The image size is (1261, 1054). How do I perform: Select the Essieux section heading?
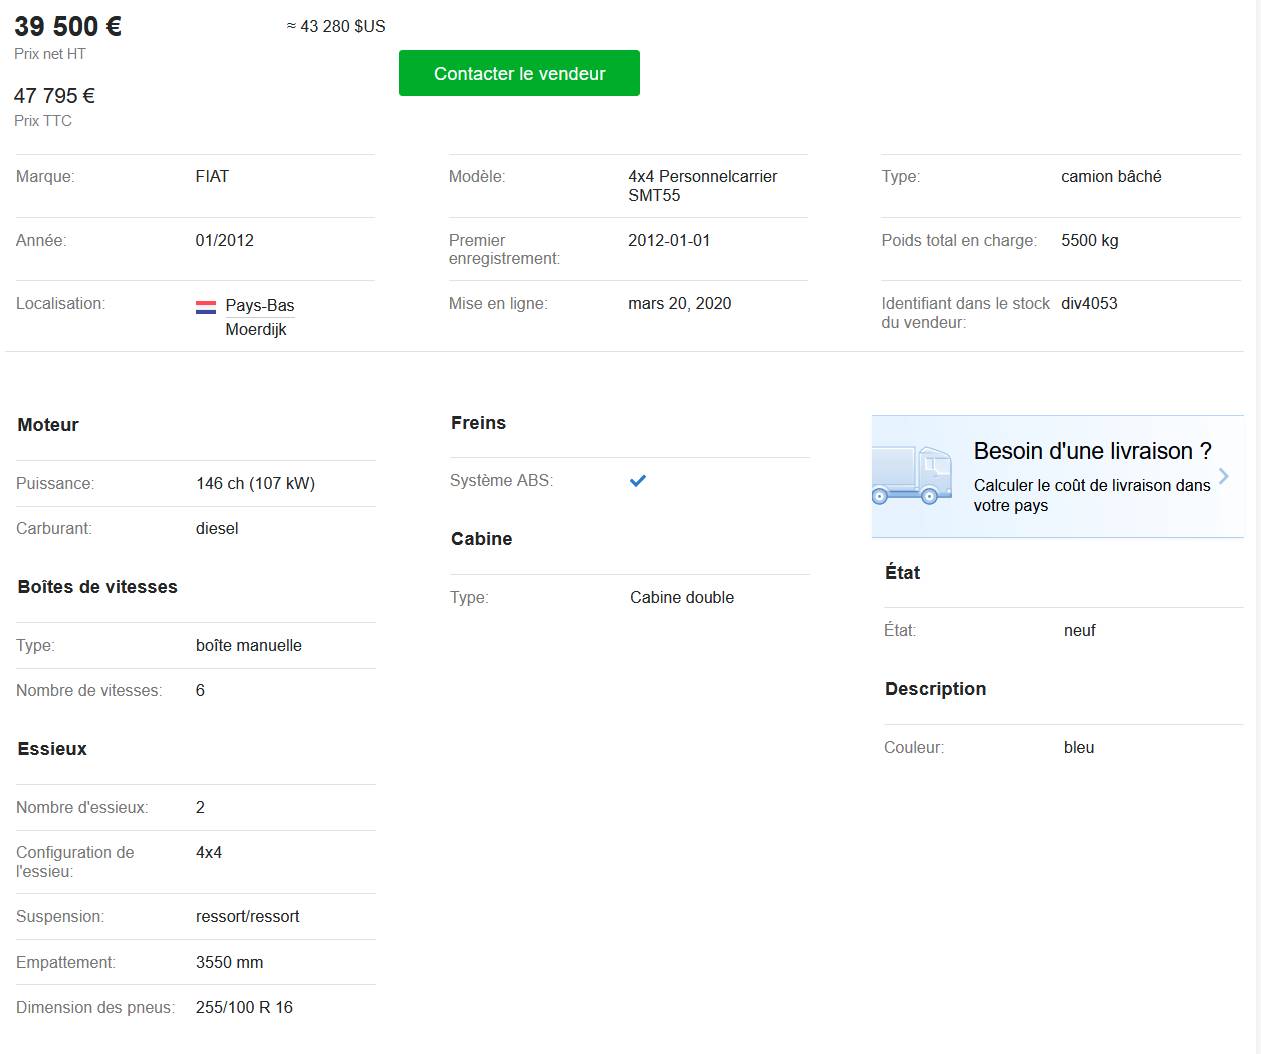[x=52, y=749]
